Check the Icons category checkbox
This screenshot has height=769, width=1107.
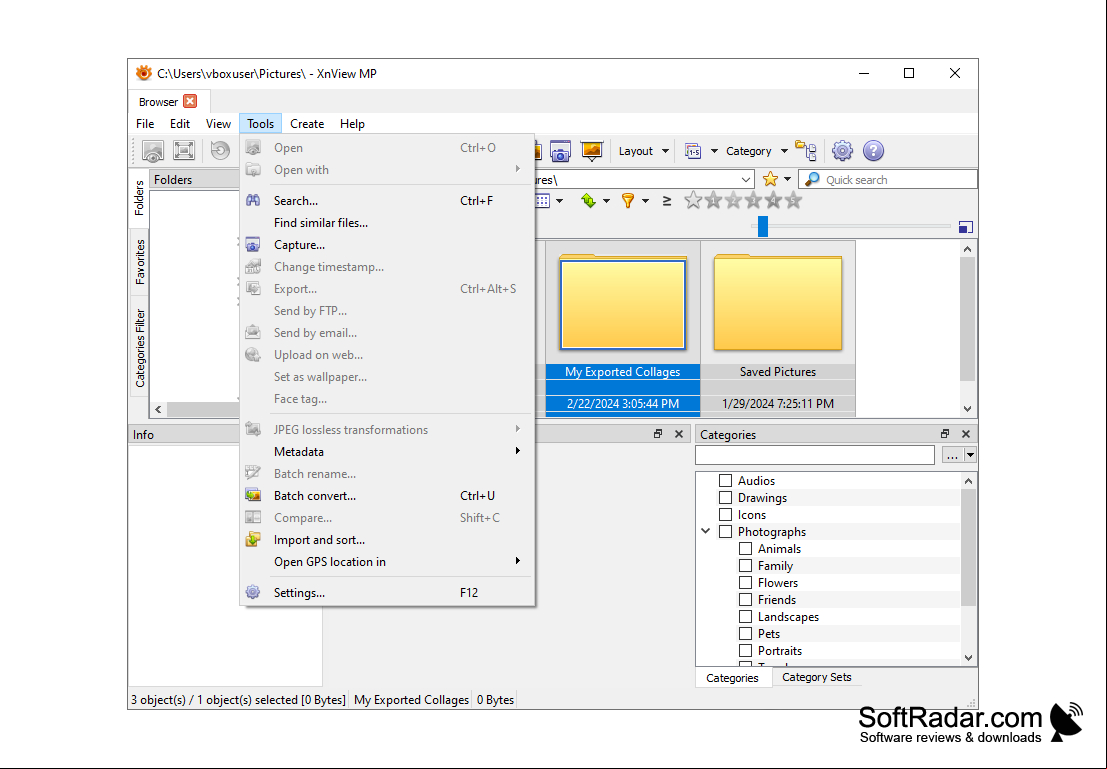coord(725,514)
